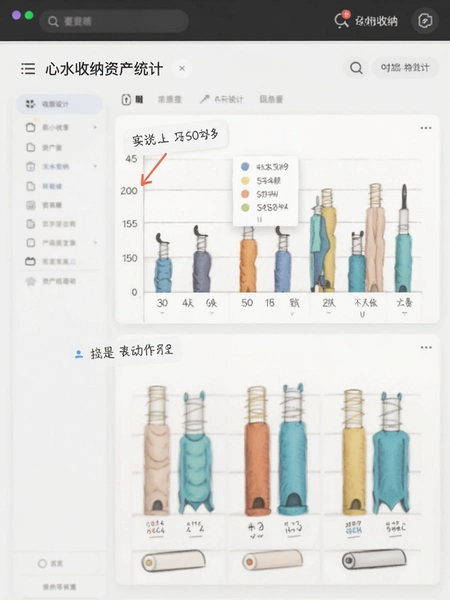This screenshot has height=600, width=450.
Task: Click the search field in the top bar
Action: click(114, 21)
